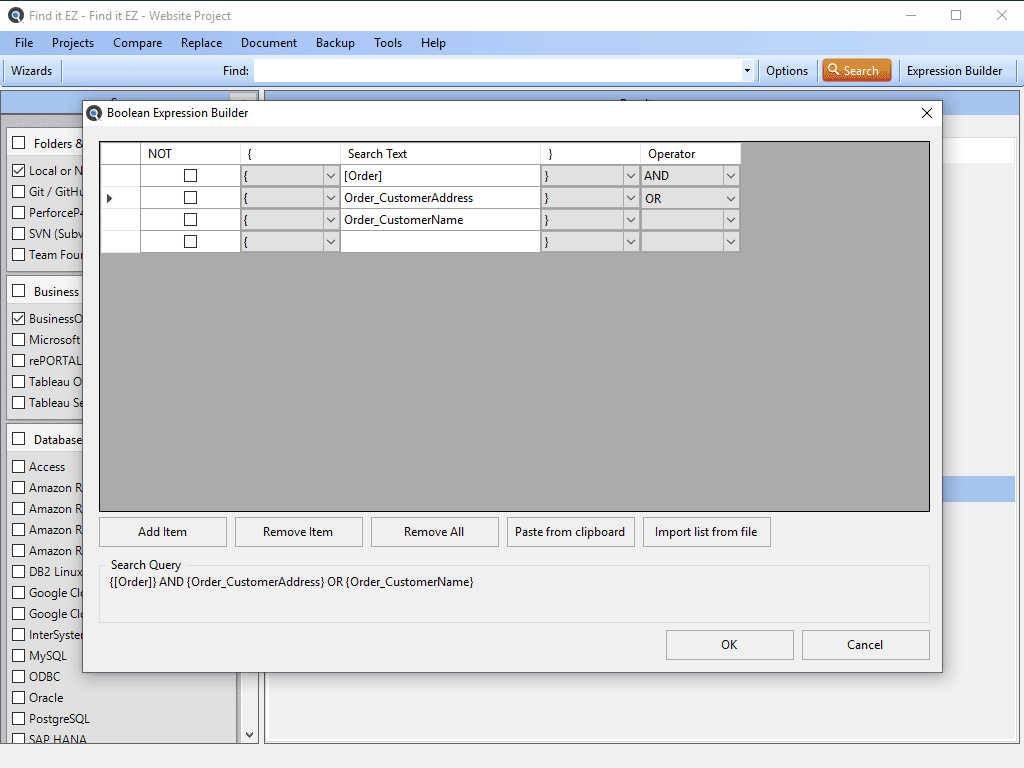1024x768 pixels.
Task: Open the Find field history dropdown arrow
Action: click(747, 71)
